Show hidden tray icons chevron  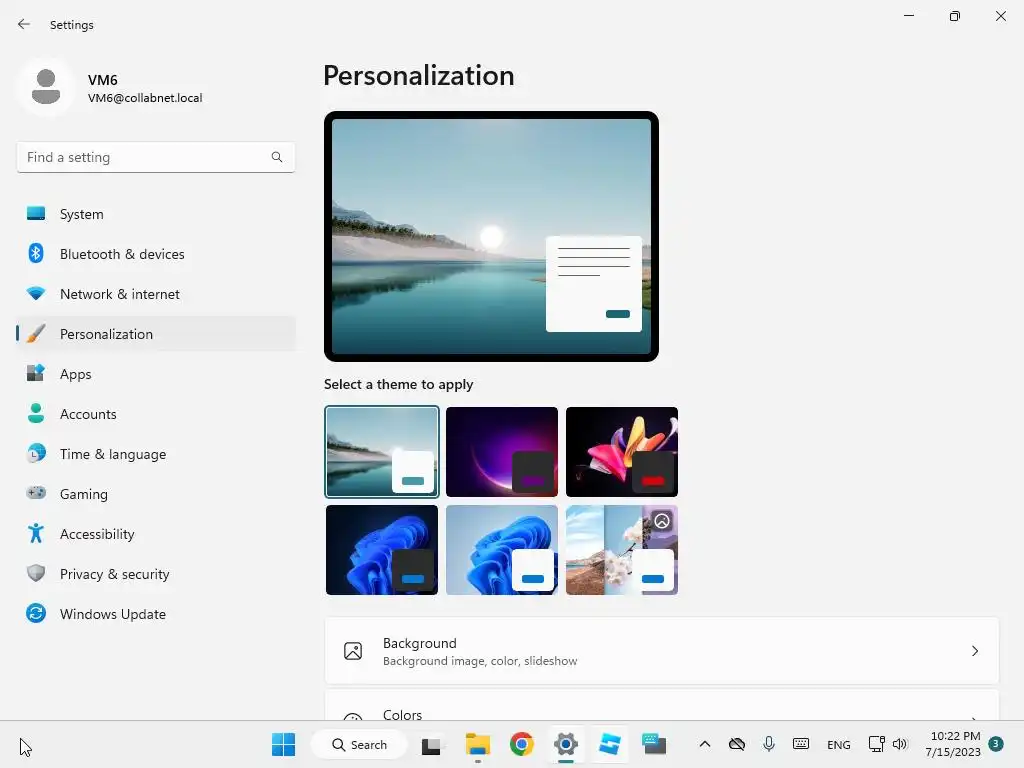tap(705, 744)
